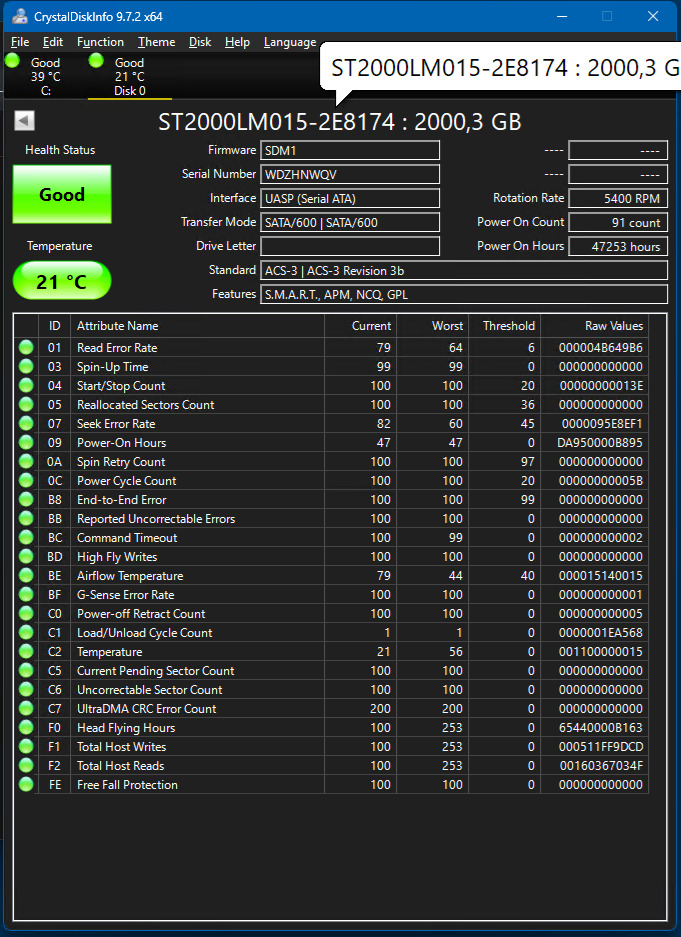Click the Worst column header
Screen dimensions: 681x937
pos(432,326)
